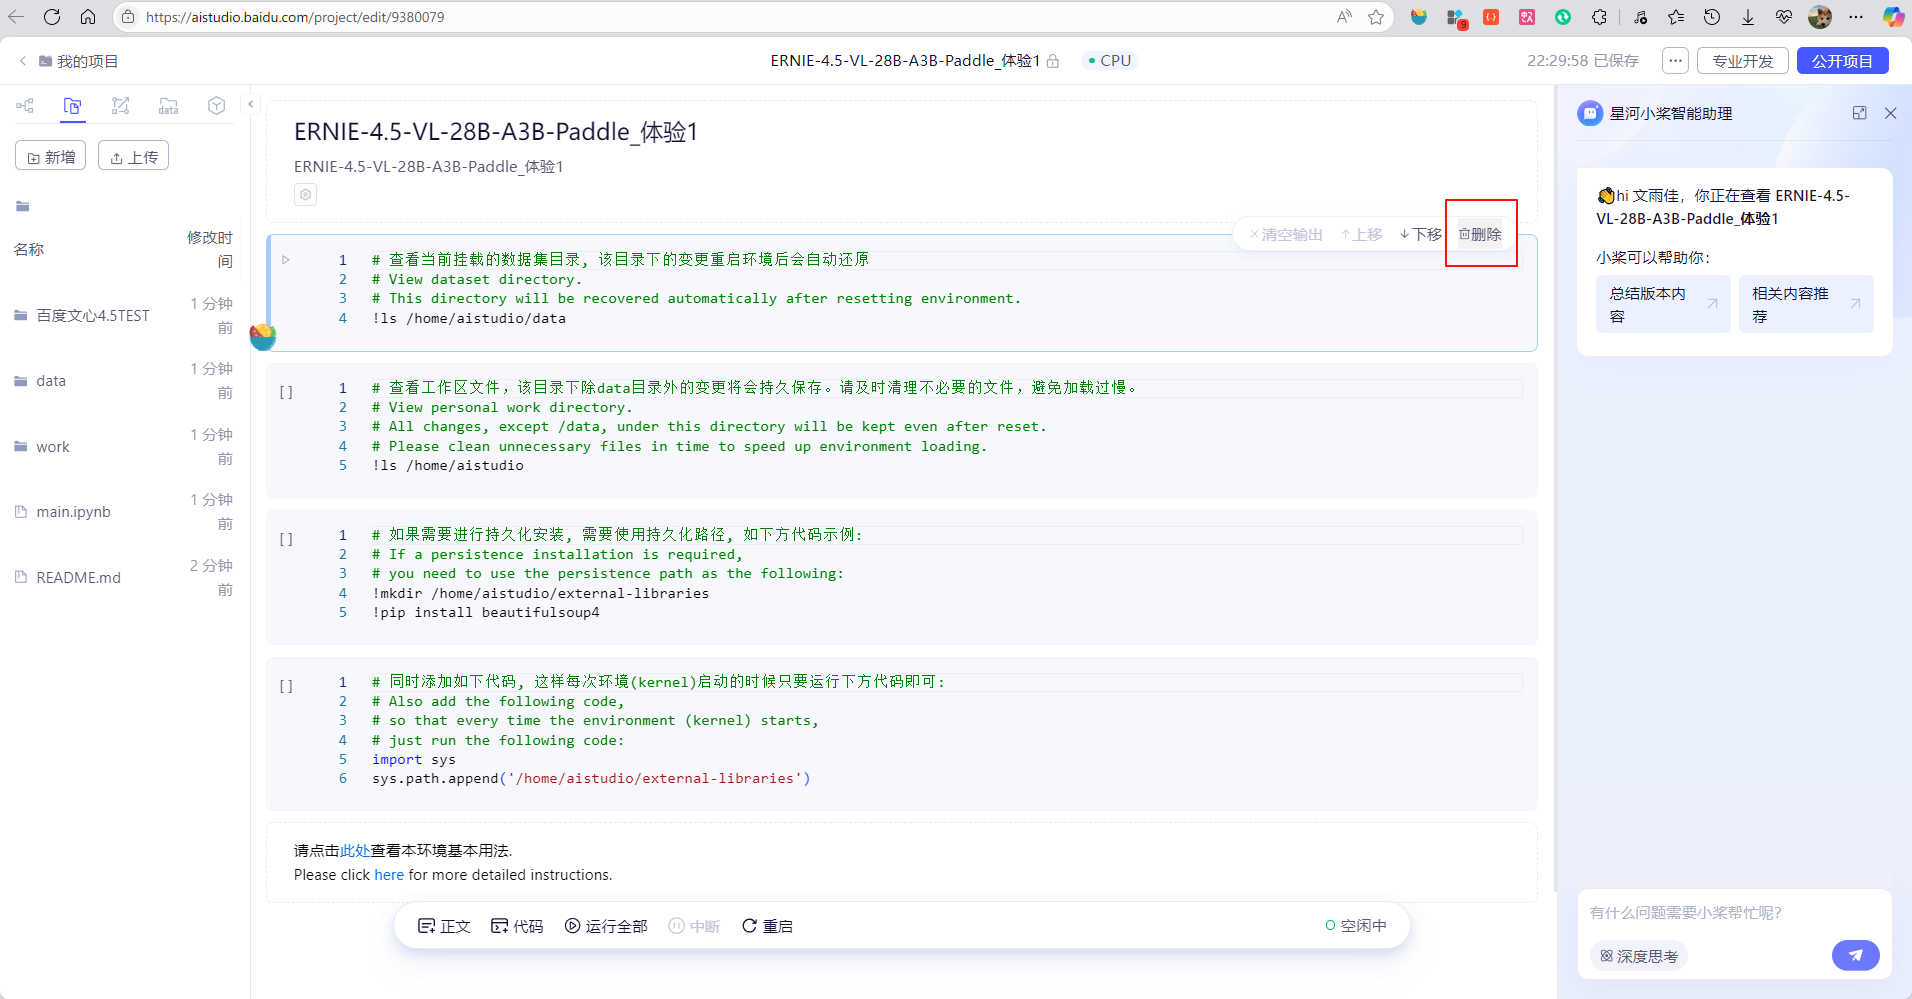Click the browser home icon

tap(88, 17)
